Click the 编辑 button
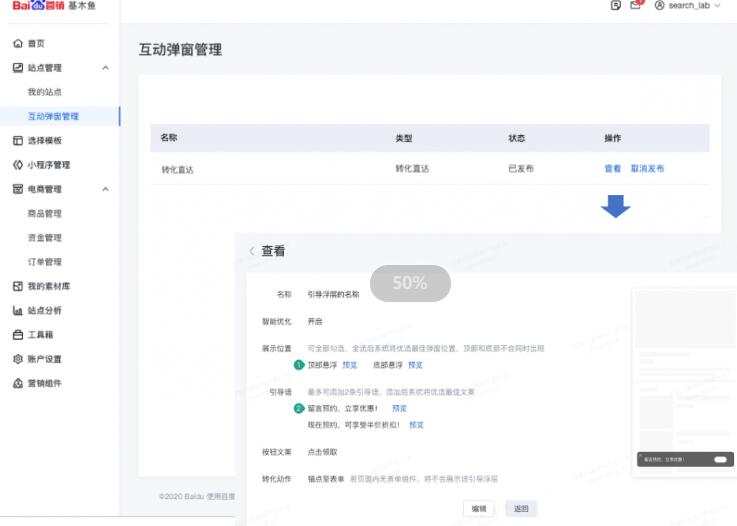 click(x=479, y=508)
